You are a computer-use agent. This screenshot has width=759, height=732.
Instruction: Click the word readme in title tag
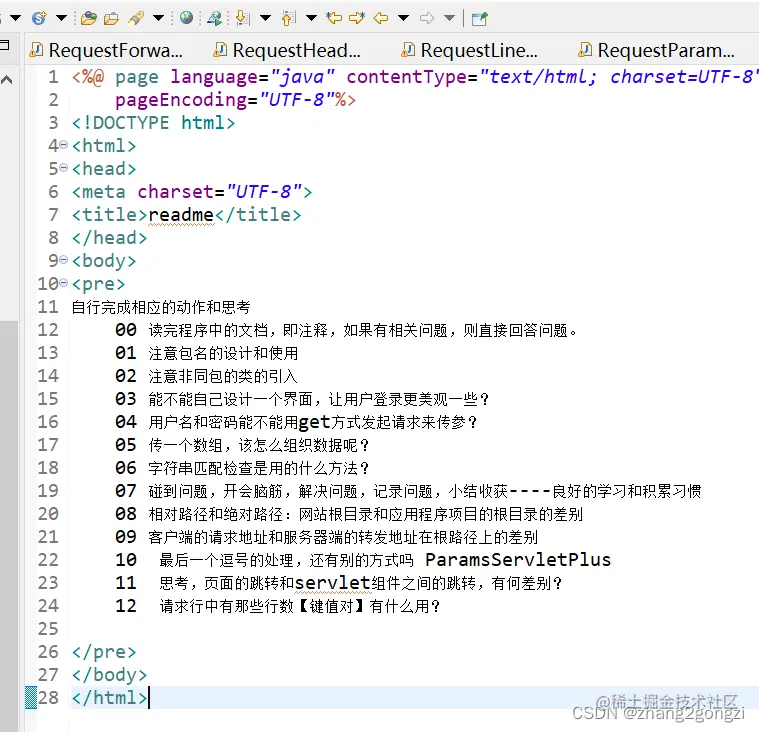181,214
